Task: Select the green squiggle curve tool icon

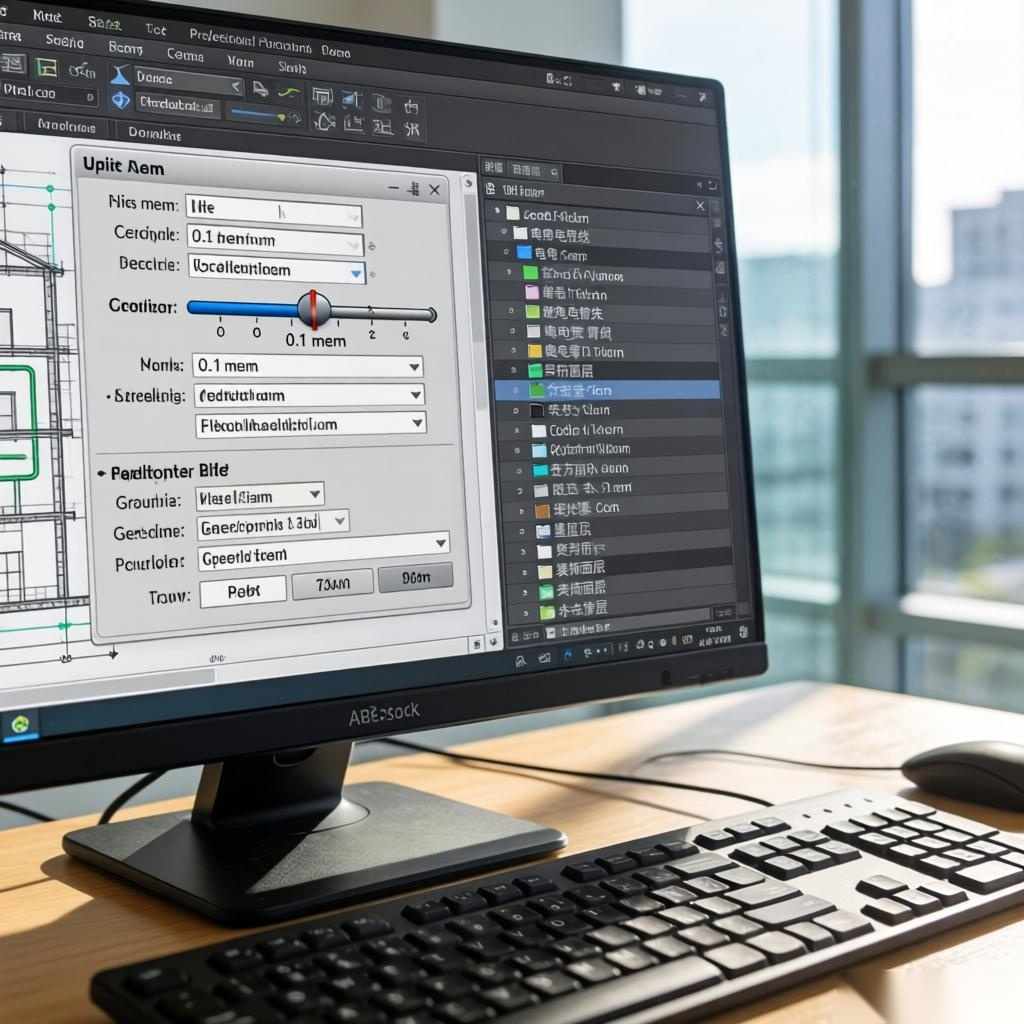Action: coord(289,92)
